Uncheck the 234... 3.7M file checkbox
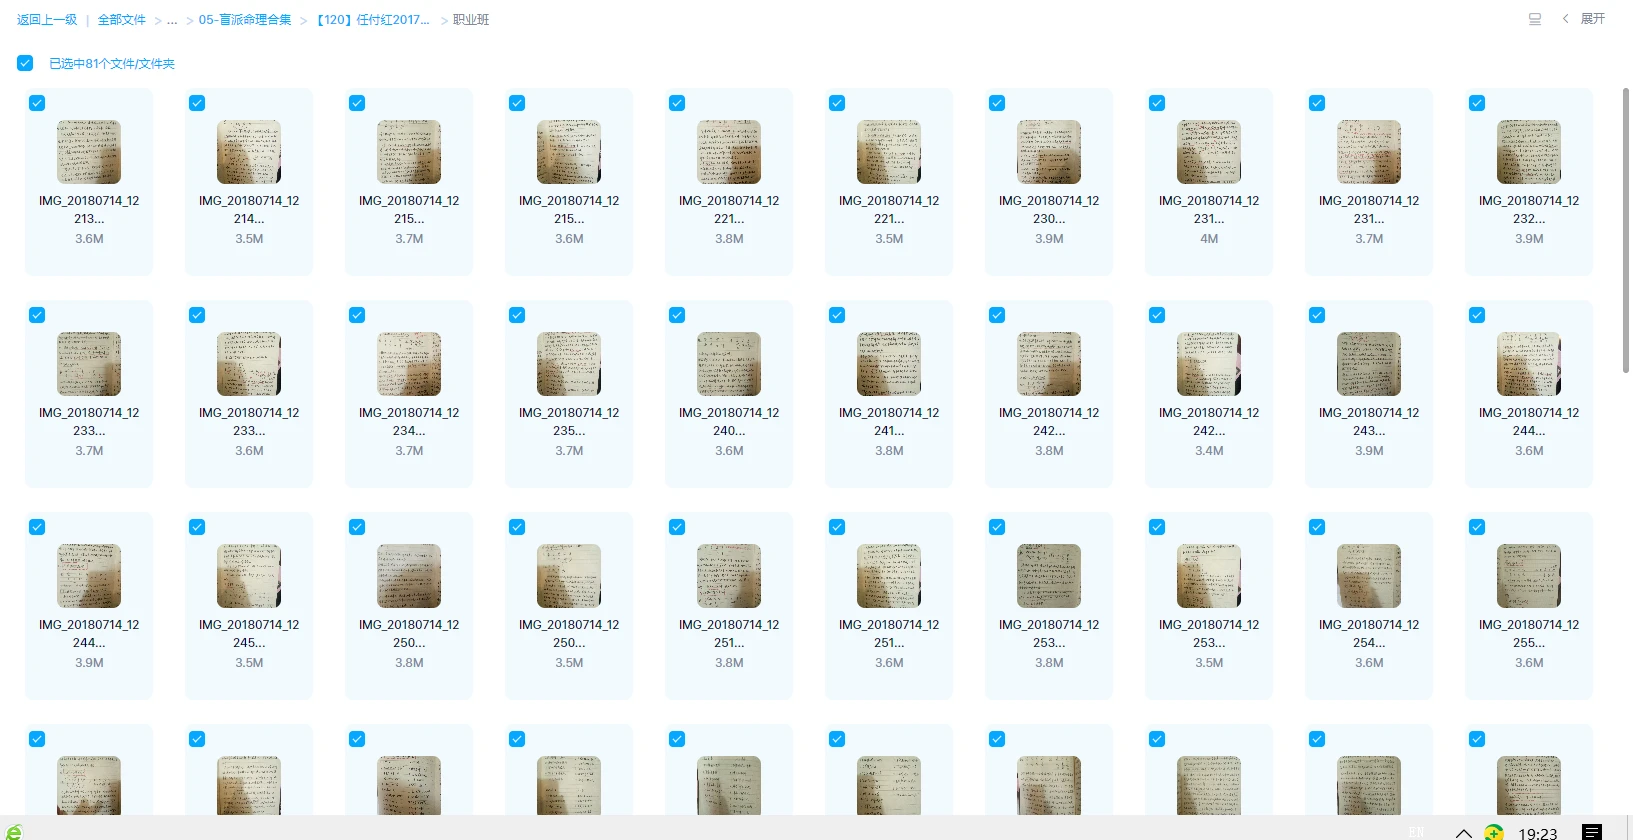This screenshot has height=840, width=1633. click(357, 315)
